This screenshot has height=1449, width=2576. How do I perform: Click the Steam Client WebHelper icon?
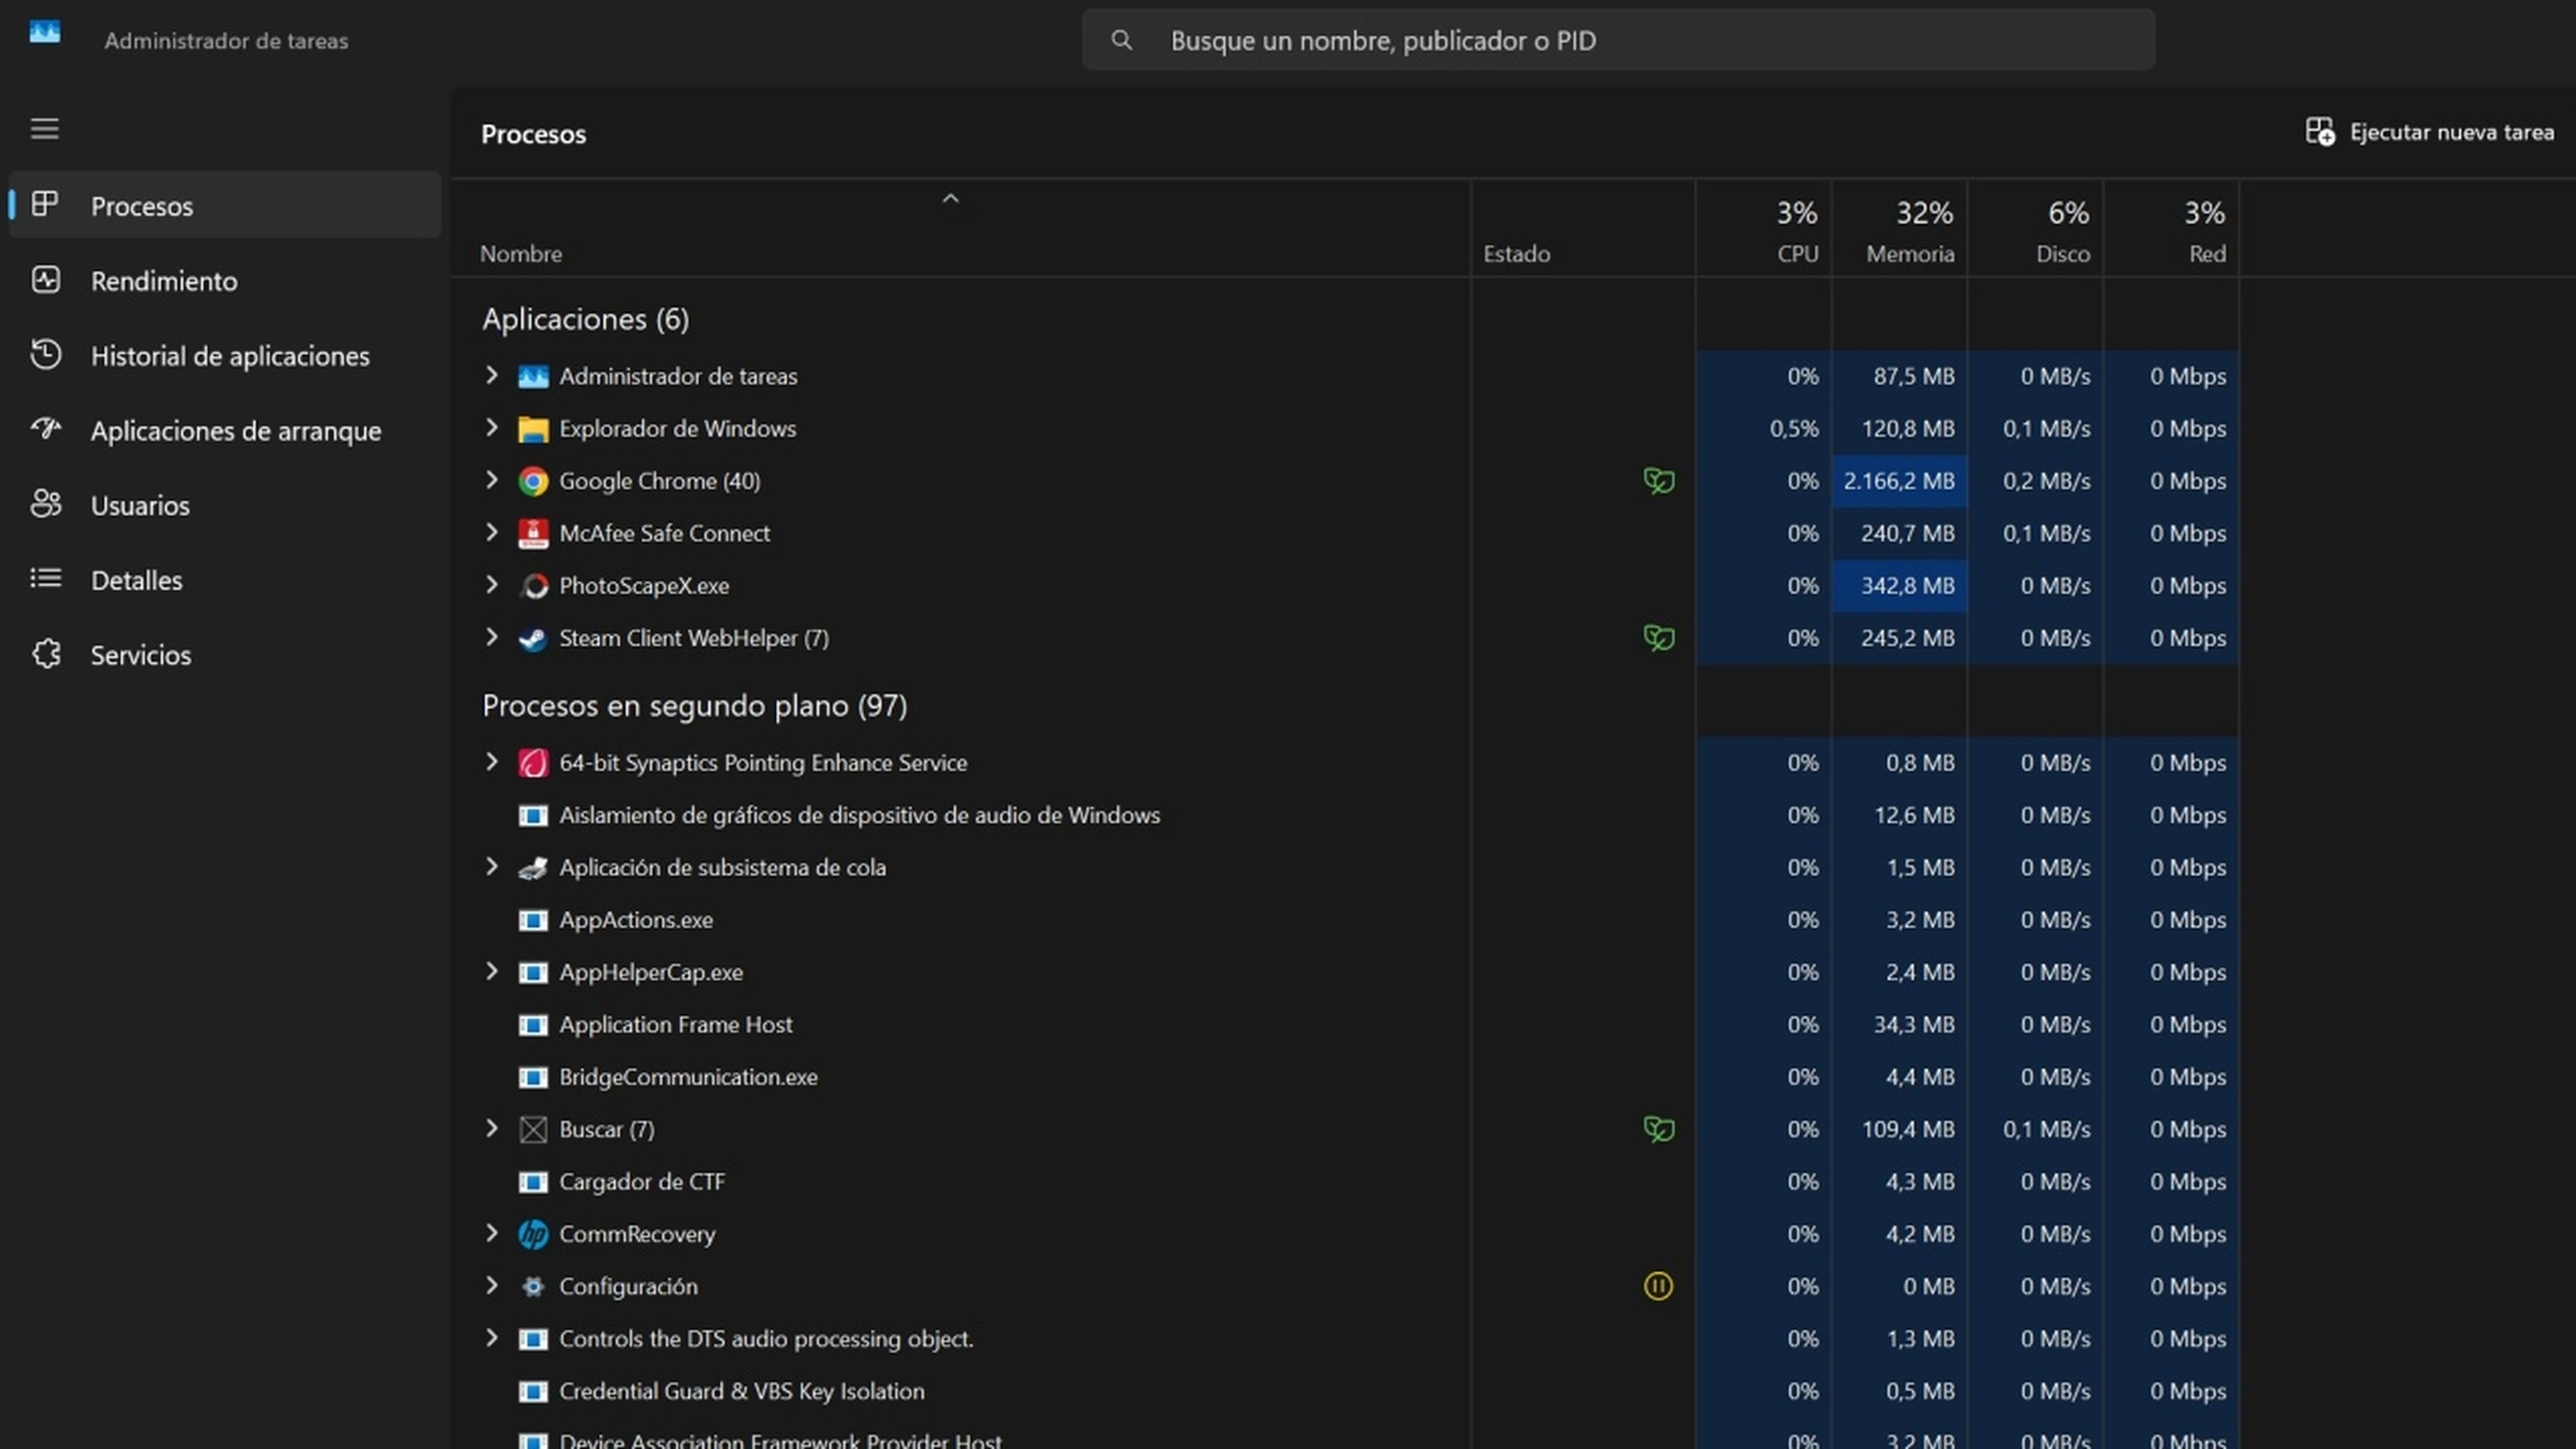533,639
